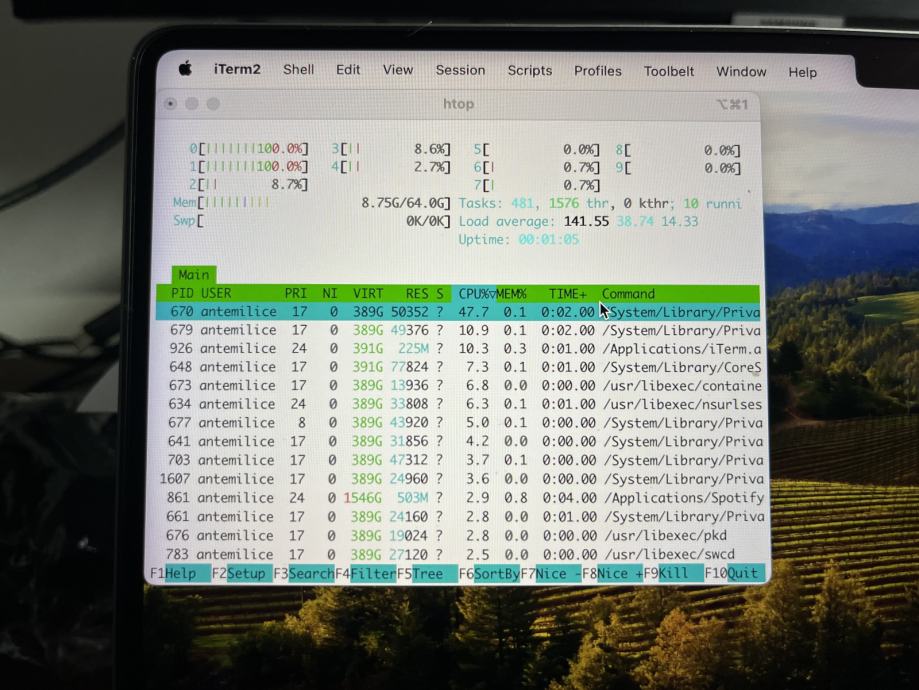Select iTerm process row PID 926
Image resolution: width=919 pixels, height=690 pixels.
(458, 348)
